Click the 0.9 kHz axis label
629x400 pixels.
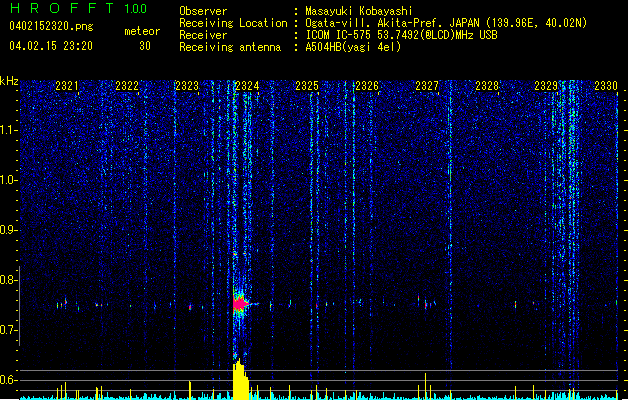coord(8,230)
